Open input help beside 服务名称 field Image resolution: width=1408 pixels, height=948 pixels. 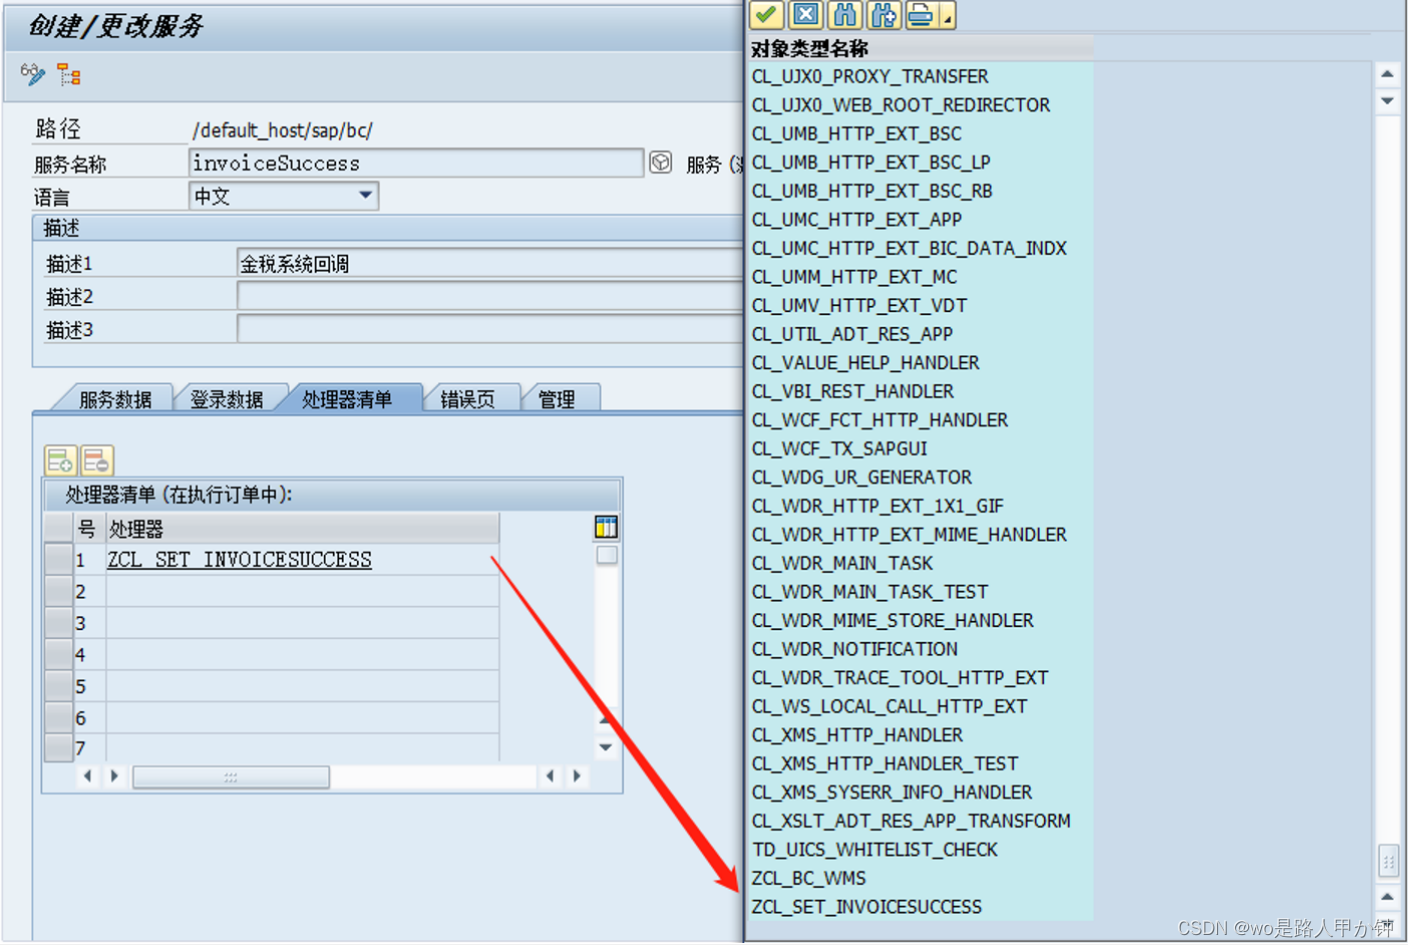tap(660, 162)
